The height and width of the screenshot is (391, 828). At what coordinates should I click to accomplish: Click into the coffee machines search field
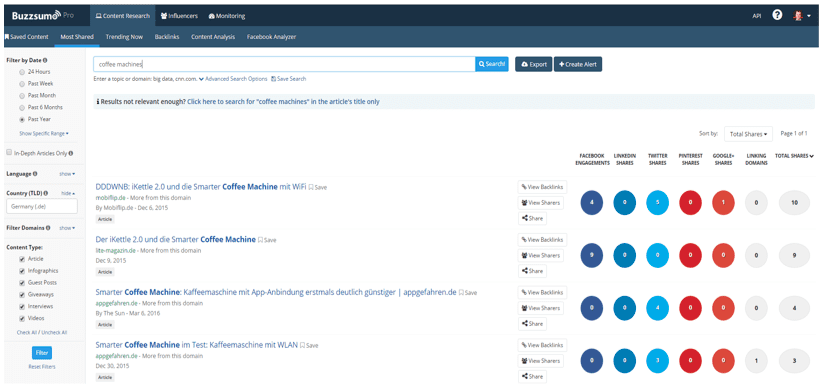coord(284,64)
